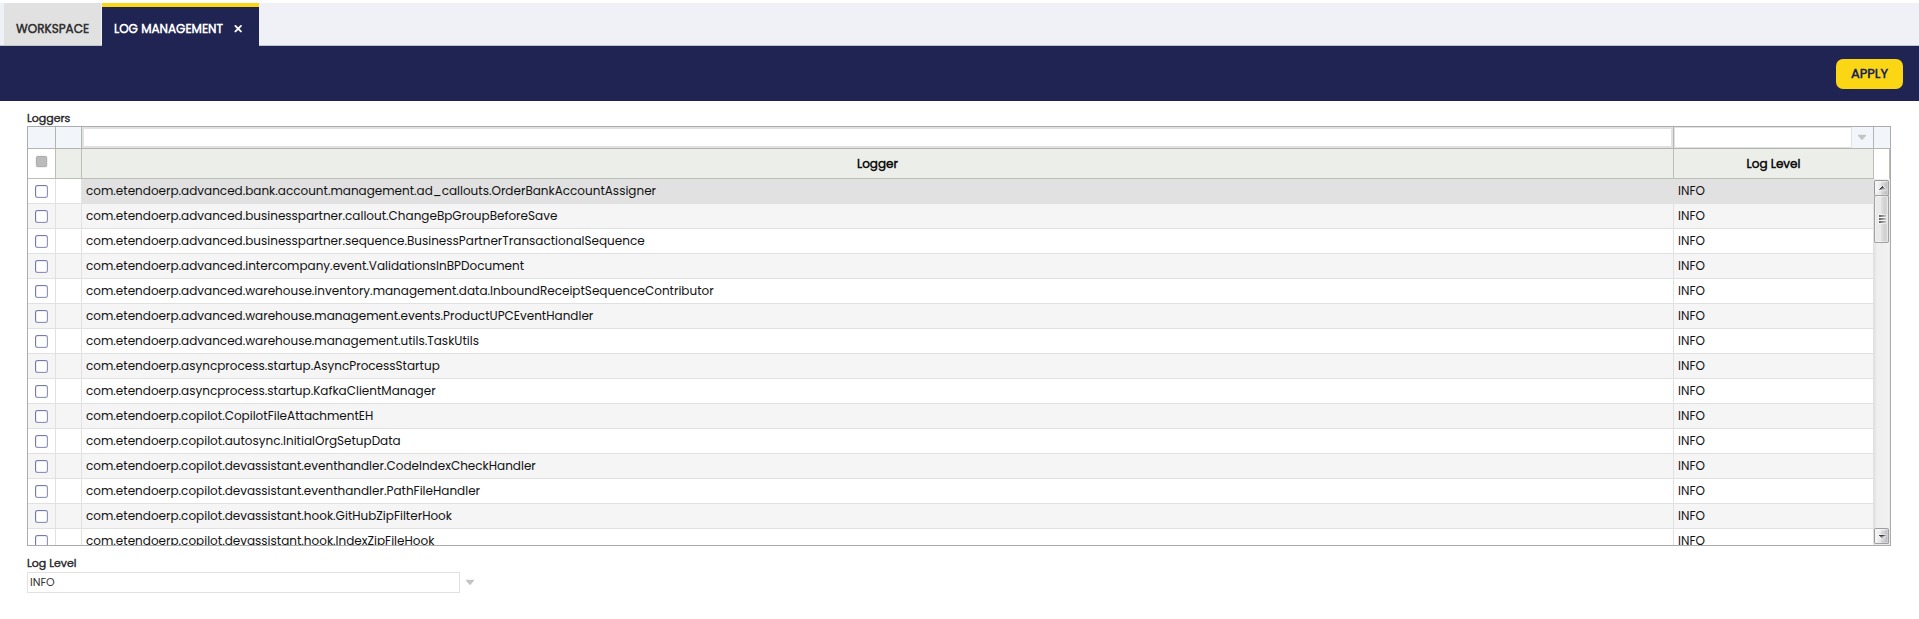Check the OrderBankAccountAssigner logger row
The height and width of the screenshot is (619, 1919).
pos(41,191)
